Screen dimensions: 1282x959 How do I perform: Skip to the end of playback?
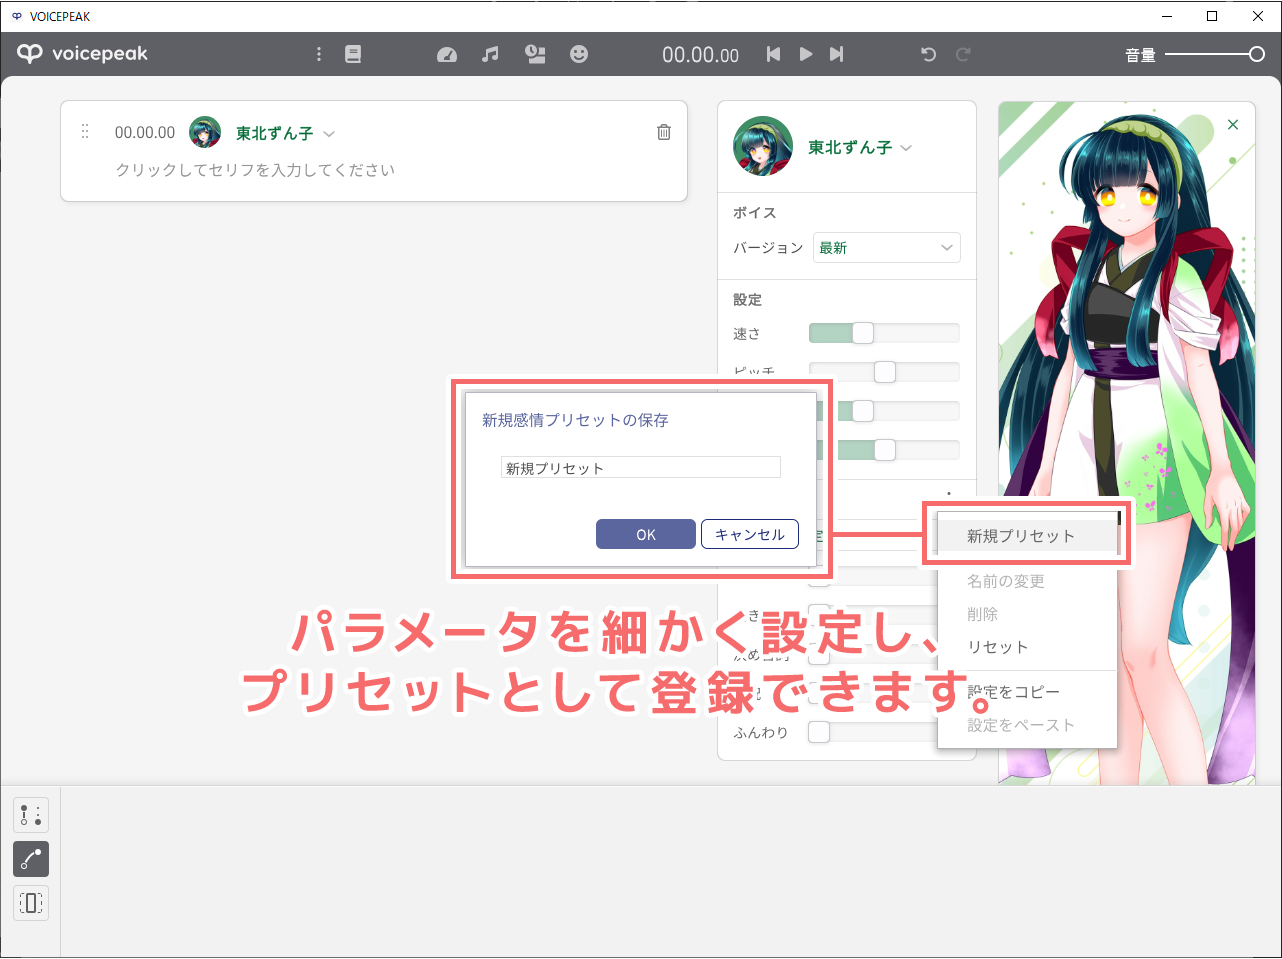coord(837,54)
